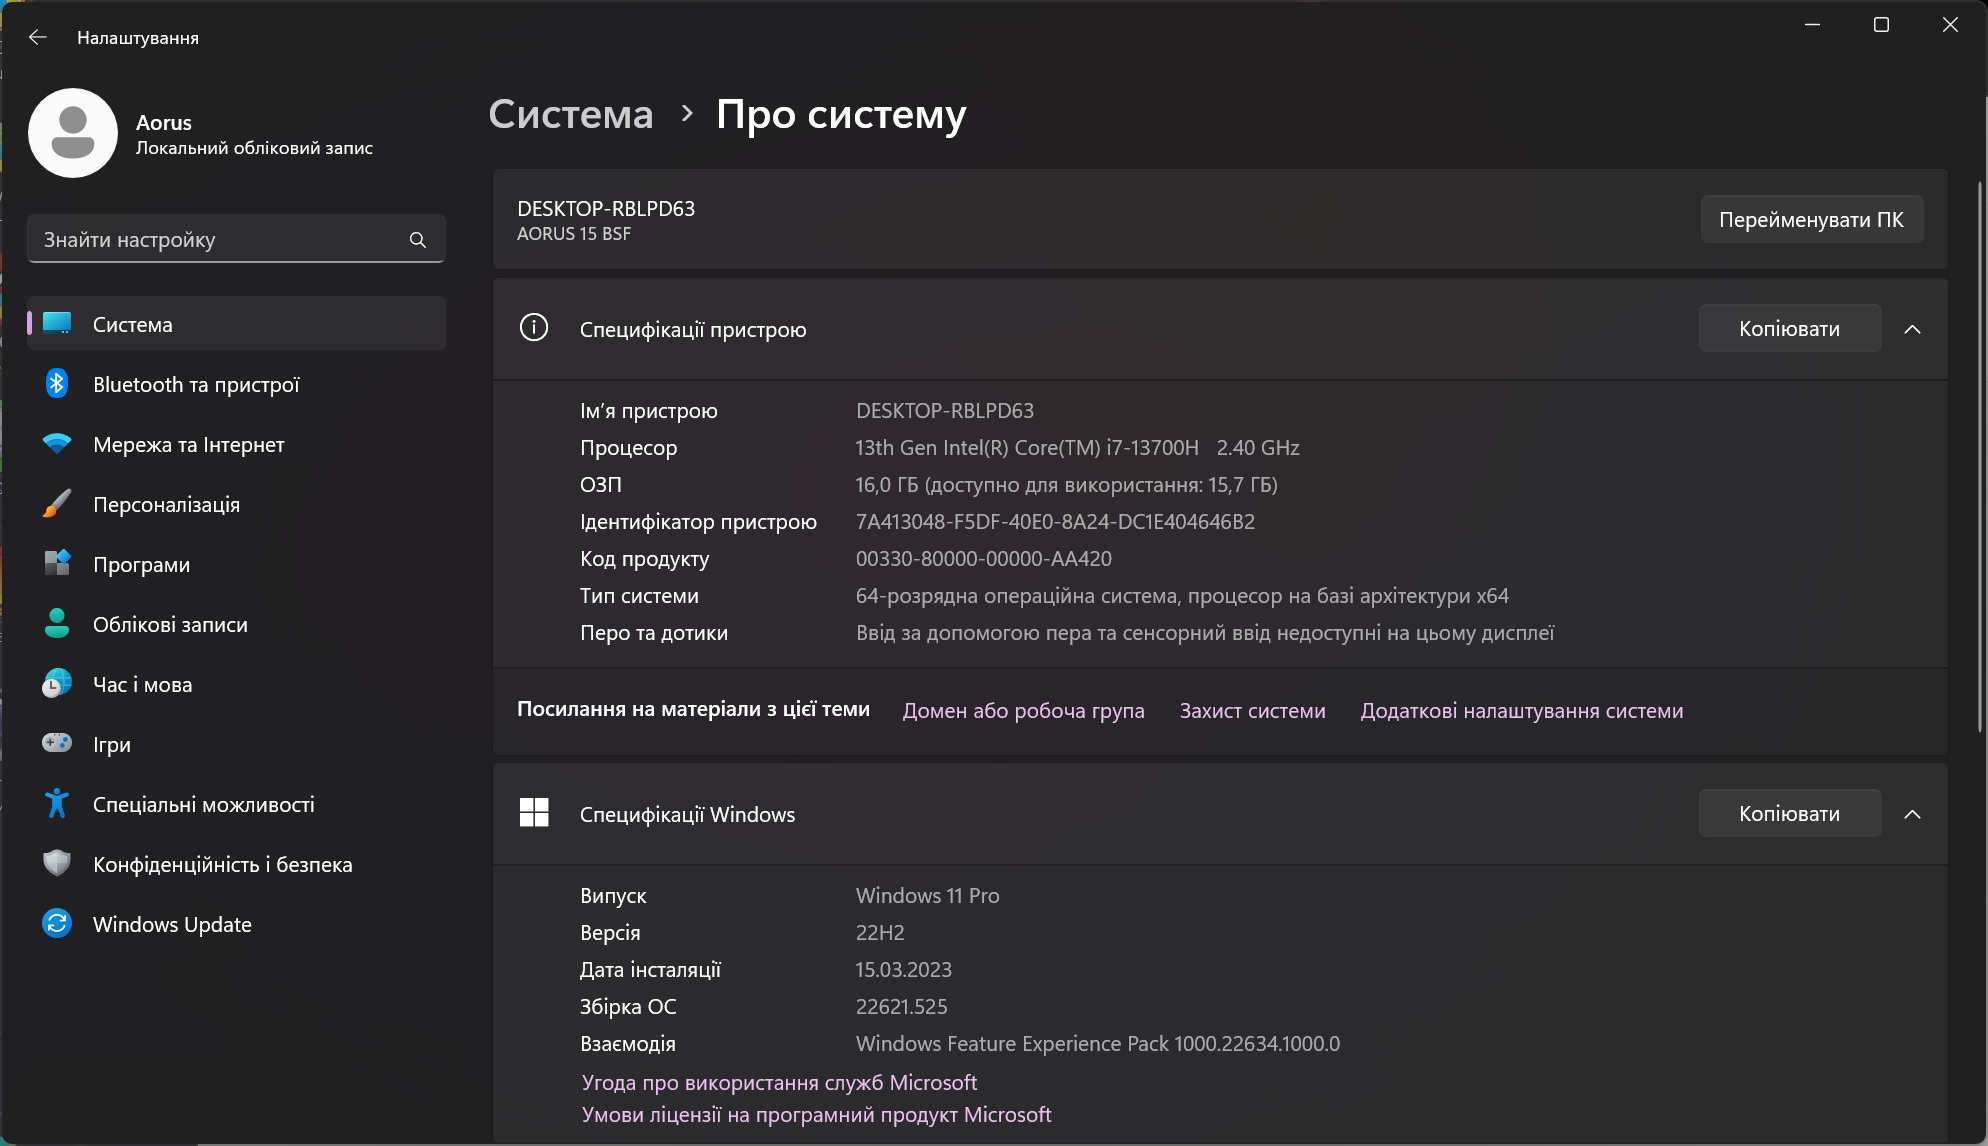The height and width of the screenshot is (1146, 1988).
Task: Click the version value 22H2
Action: 879,932
